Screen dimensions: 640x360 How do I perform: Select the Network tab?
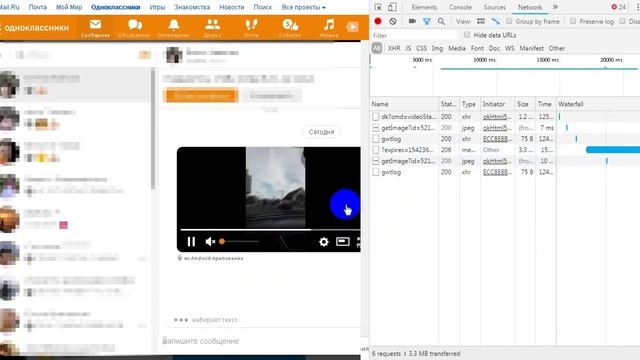pyautogui.click(x=530, y=7)
